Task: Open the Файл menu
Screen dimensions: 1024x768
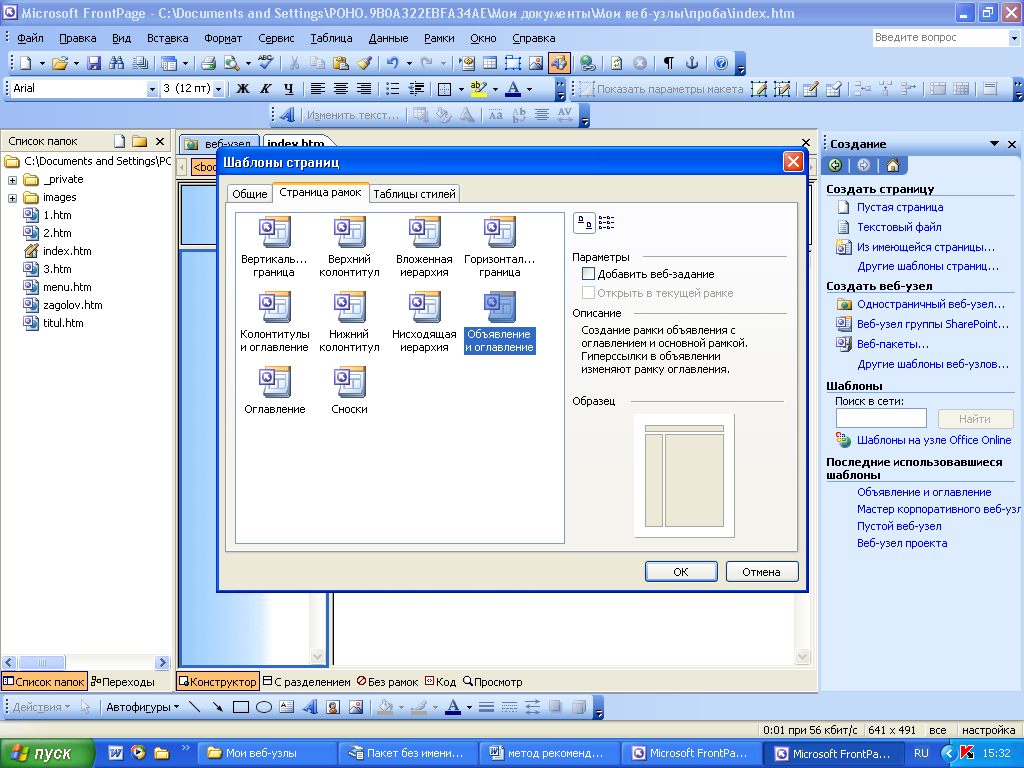Action: click(30, 38)
